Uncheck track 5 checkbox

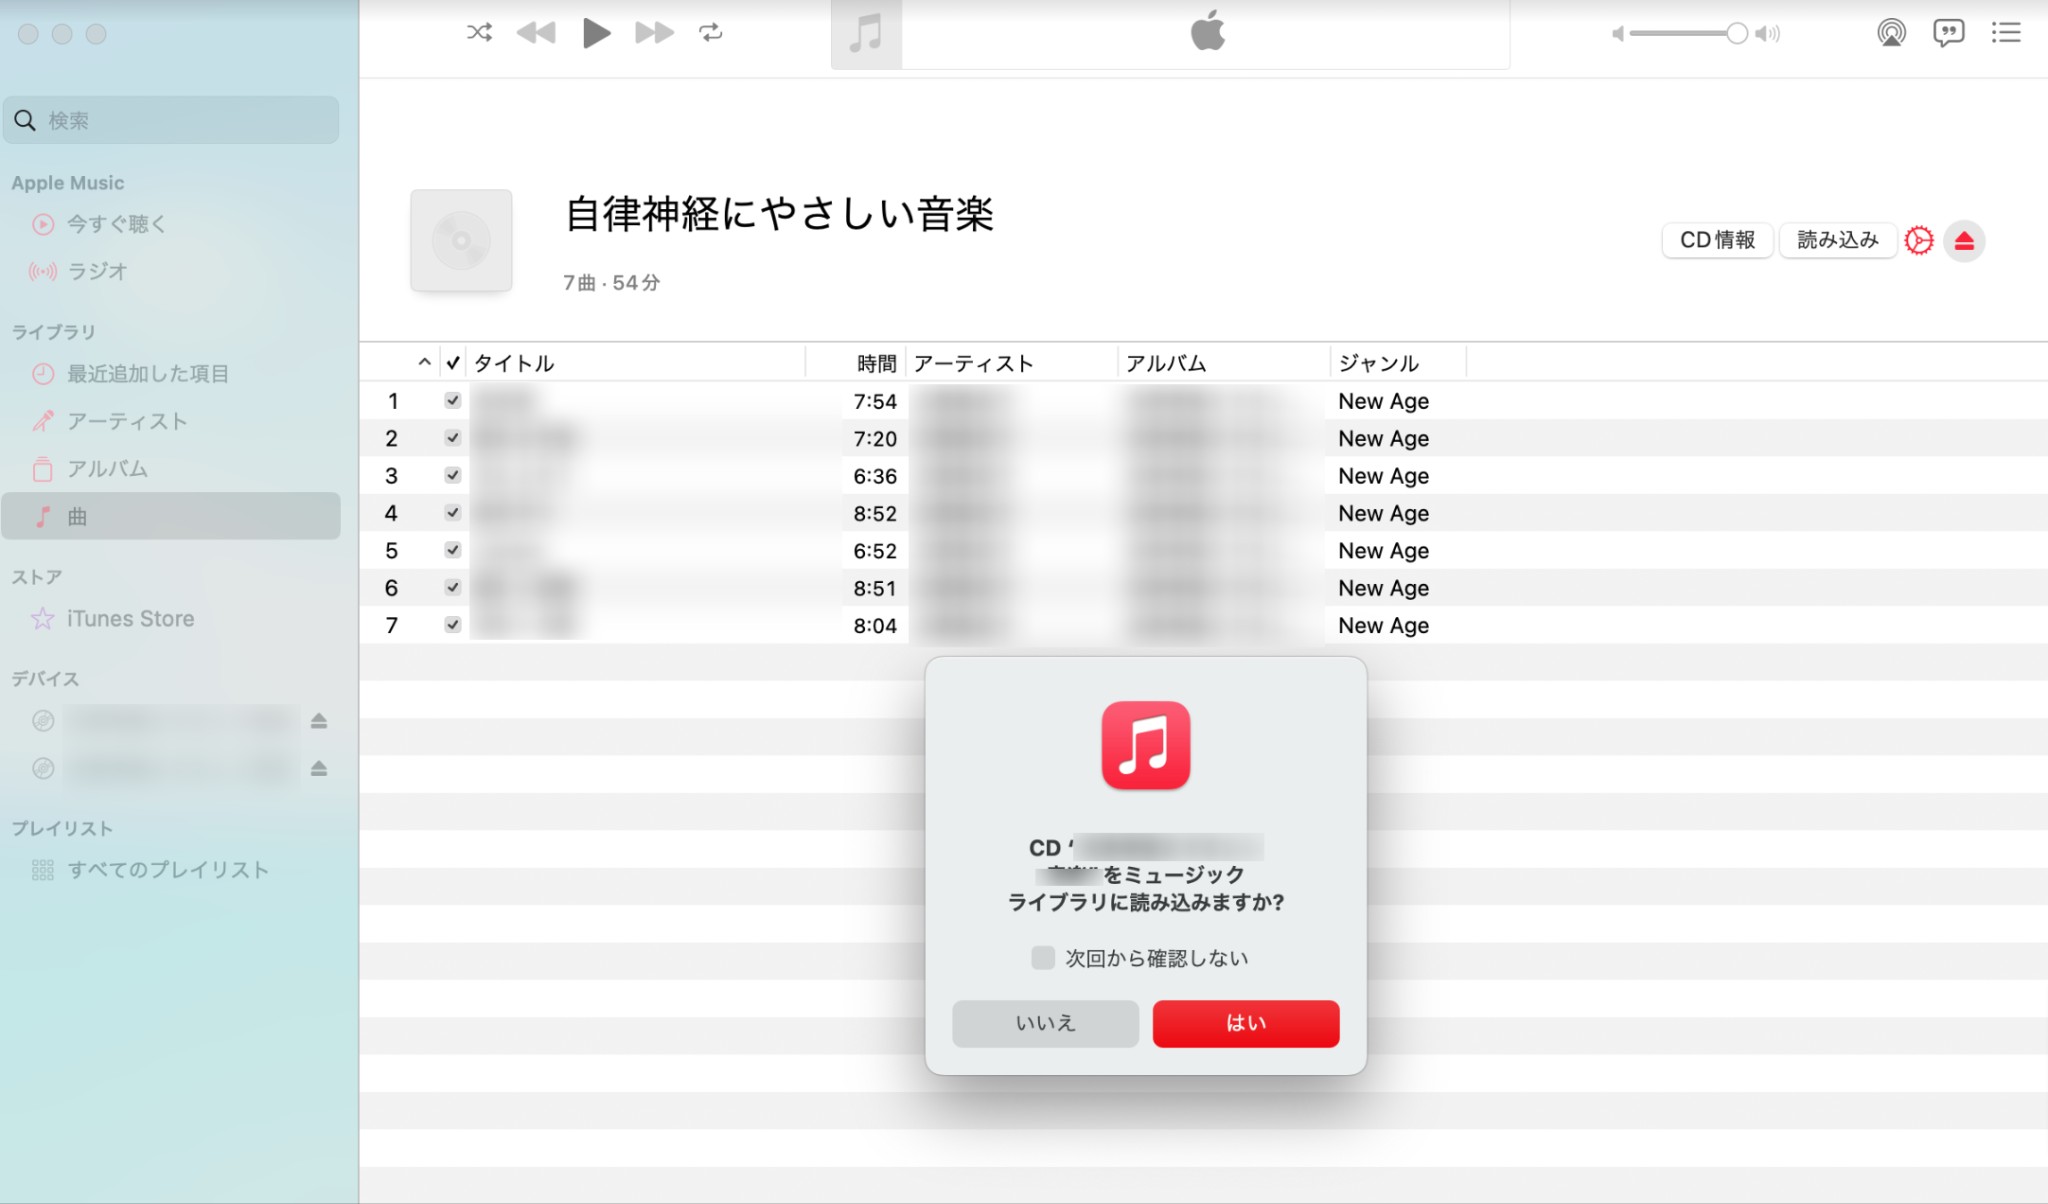tap(453, 550)
